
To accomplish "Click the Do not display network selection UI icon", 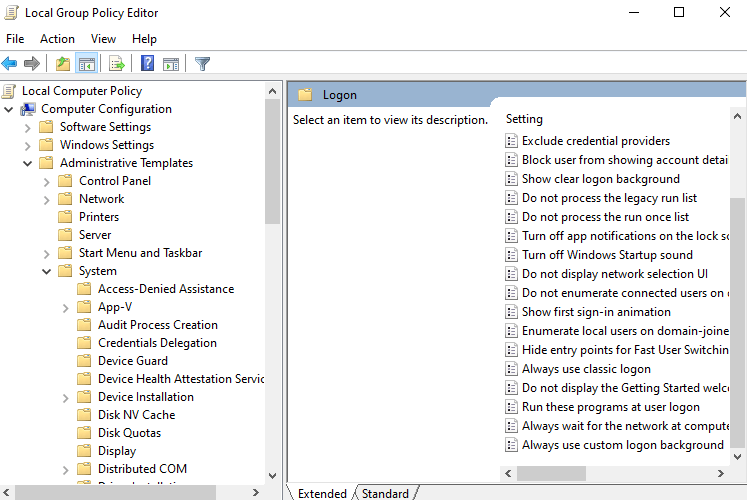I will coord(511,274).
